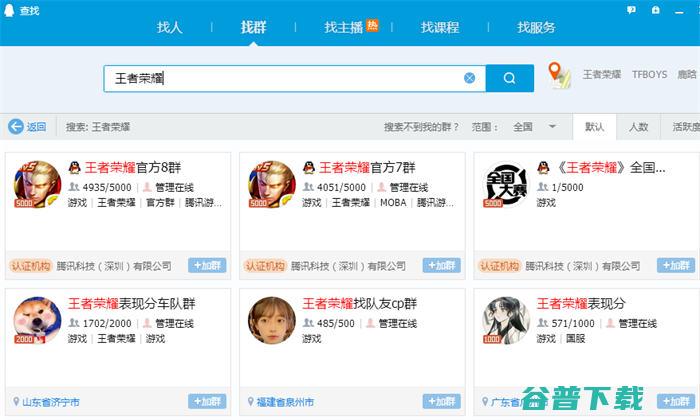Click the 搜索不到我的群？ link
This screenshot has width=700, height=420.
coord(421,127)
